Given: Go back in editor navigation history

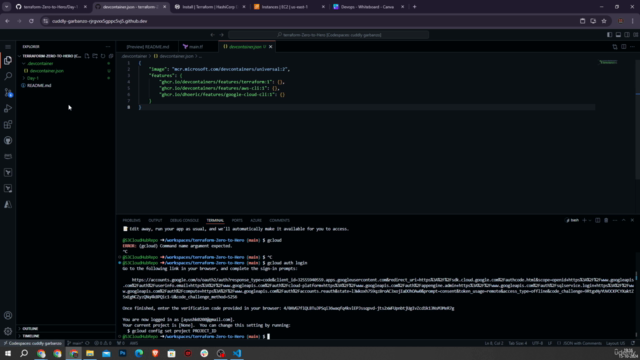Looking at the screenshot, I should click(x=212, y=35).
